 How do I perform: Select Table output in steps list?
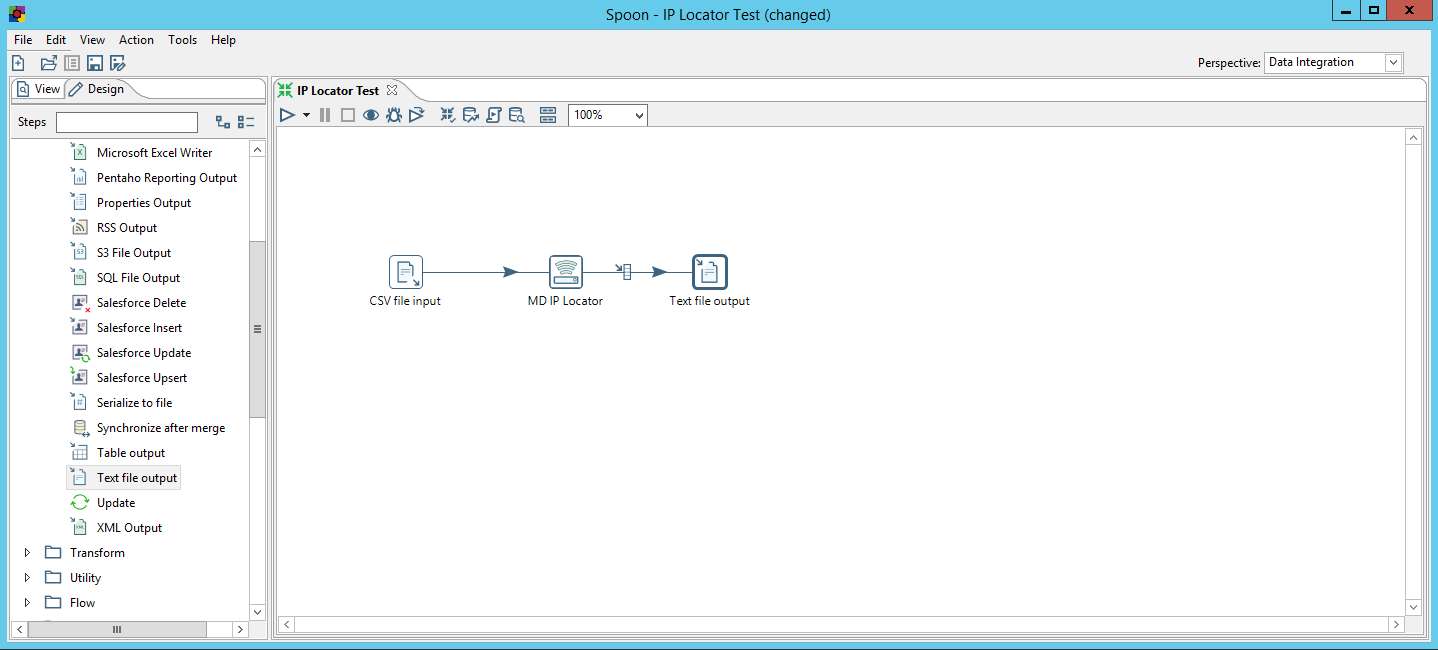131,453
